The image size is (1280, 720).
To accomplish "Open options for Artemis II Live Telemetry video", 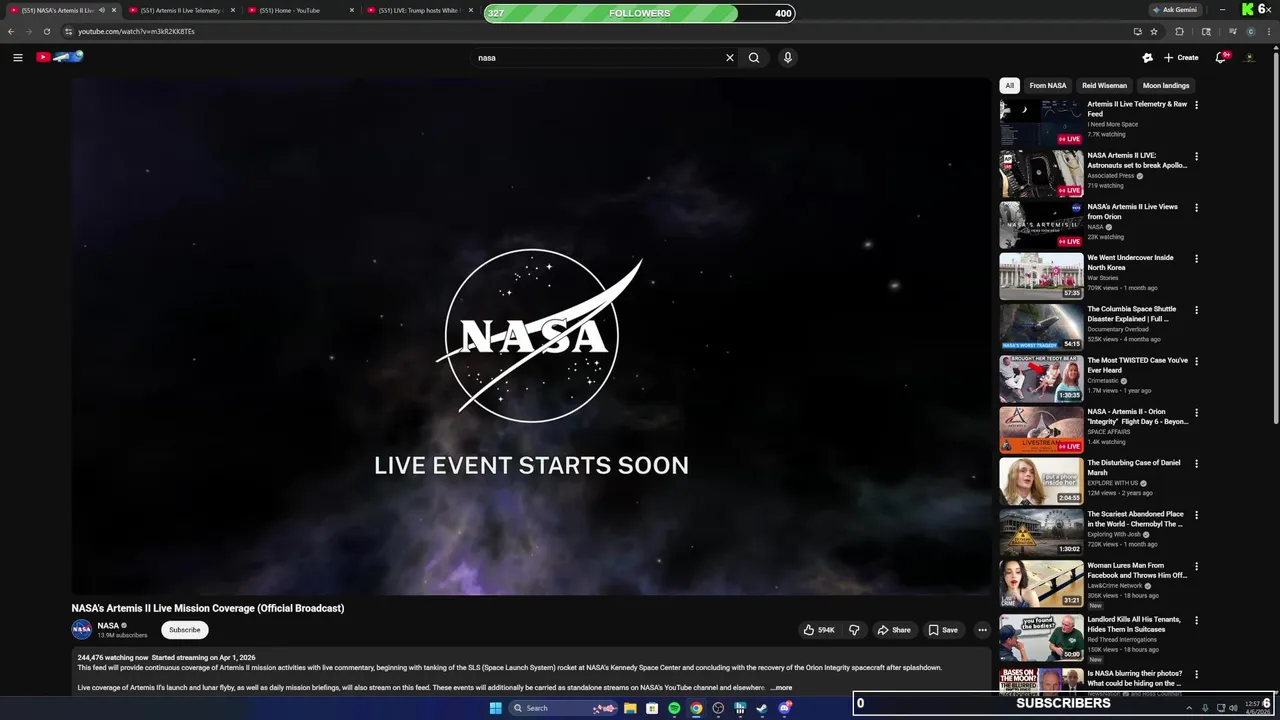I will (x=1196, y=105).
